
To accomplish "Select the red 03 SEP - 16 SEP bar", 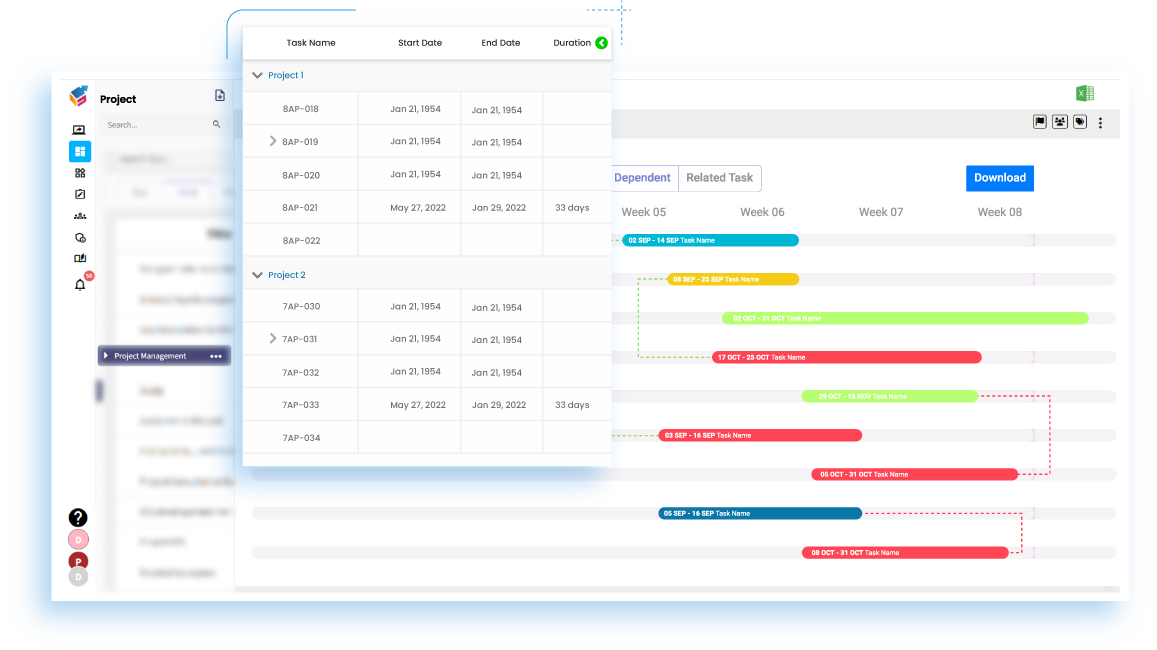I will coord(760,436).
